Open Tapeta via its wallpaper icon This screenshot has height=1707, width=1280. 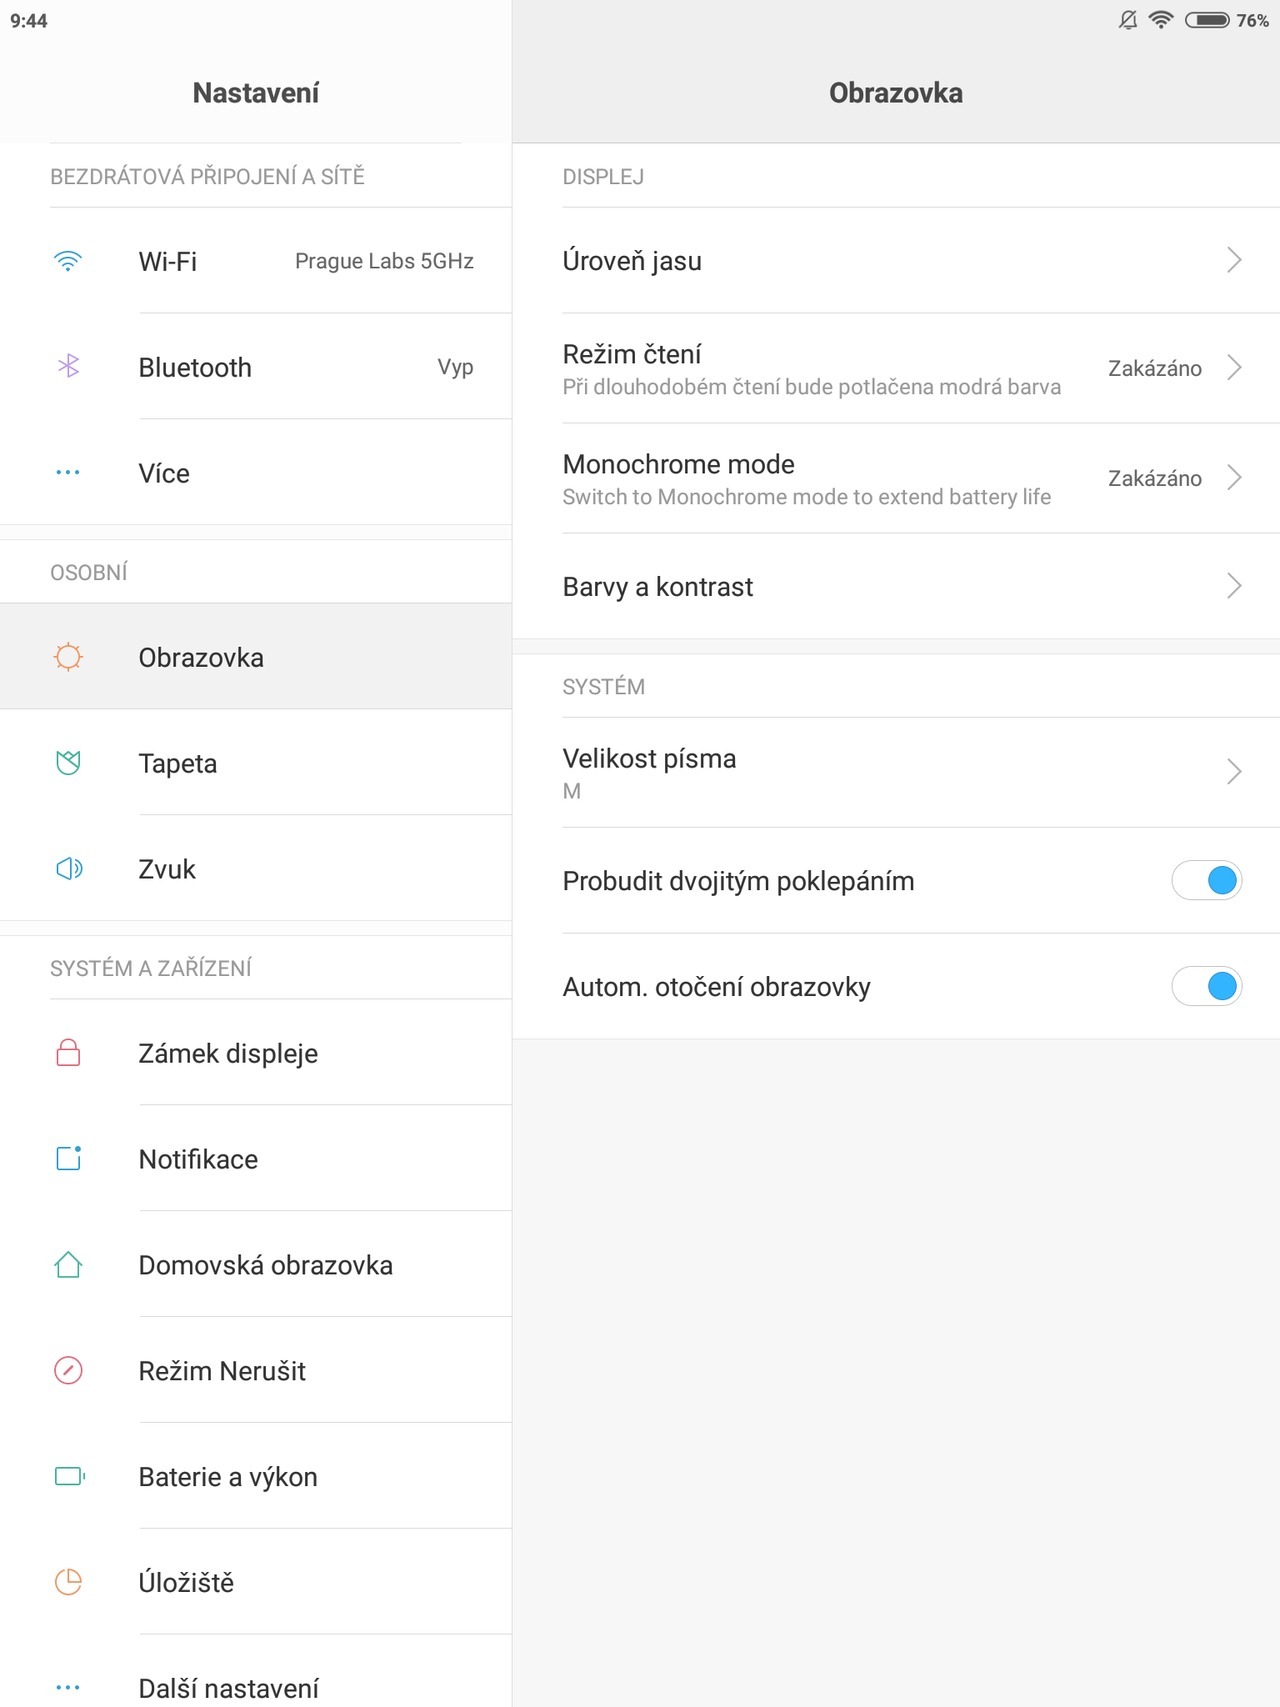point(67,763)
